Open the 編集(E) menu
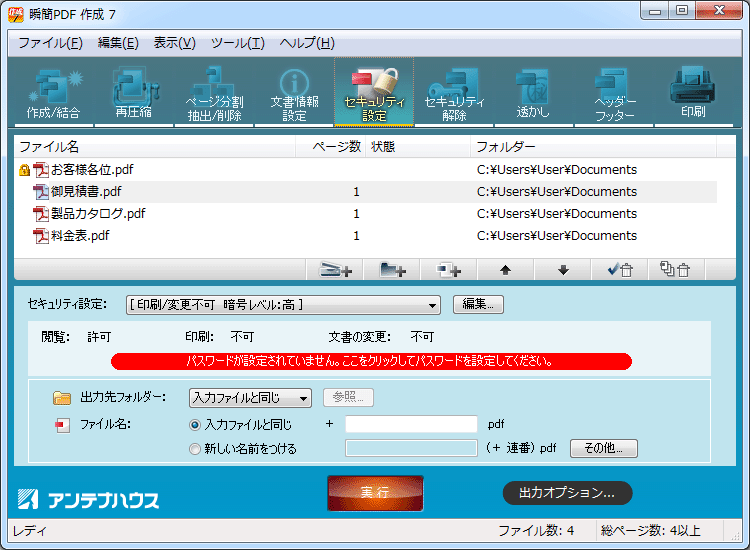 (x=118, y=43)
